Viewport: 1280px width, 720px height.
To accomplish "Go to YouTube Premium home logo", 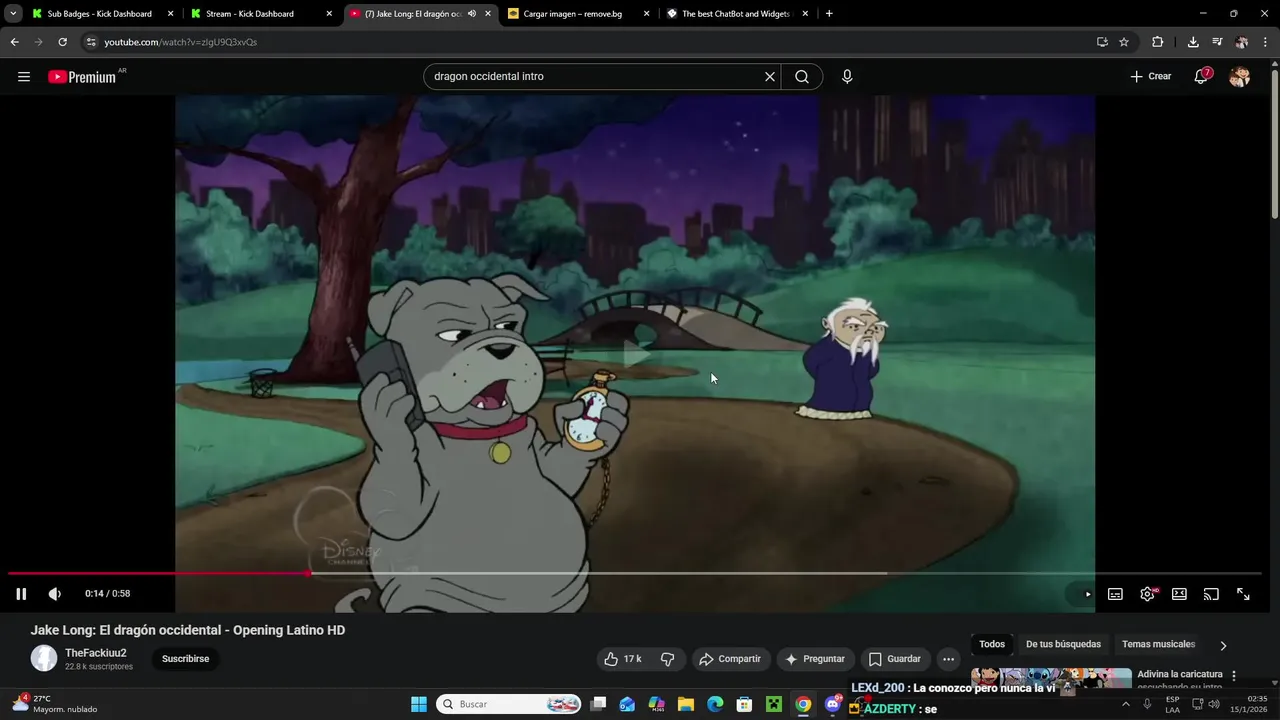I will click(83, 76).
